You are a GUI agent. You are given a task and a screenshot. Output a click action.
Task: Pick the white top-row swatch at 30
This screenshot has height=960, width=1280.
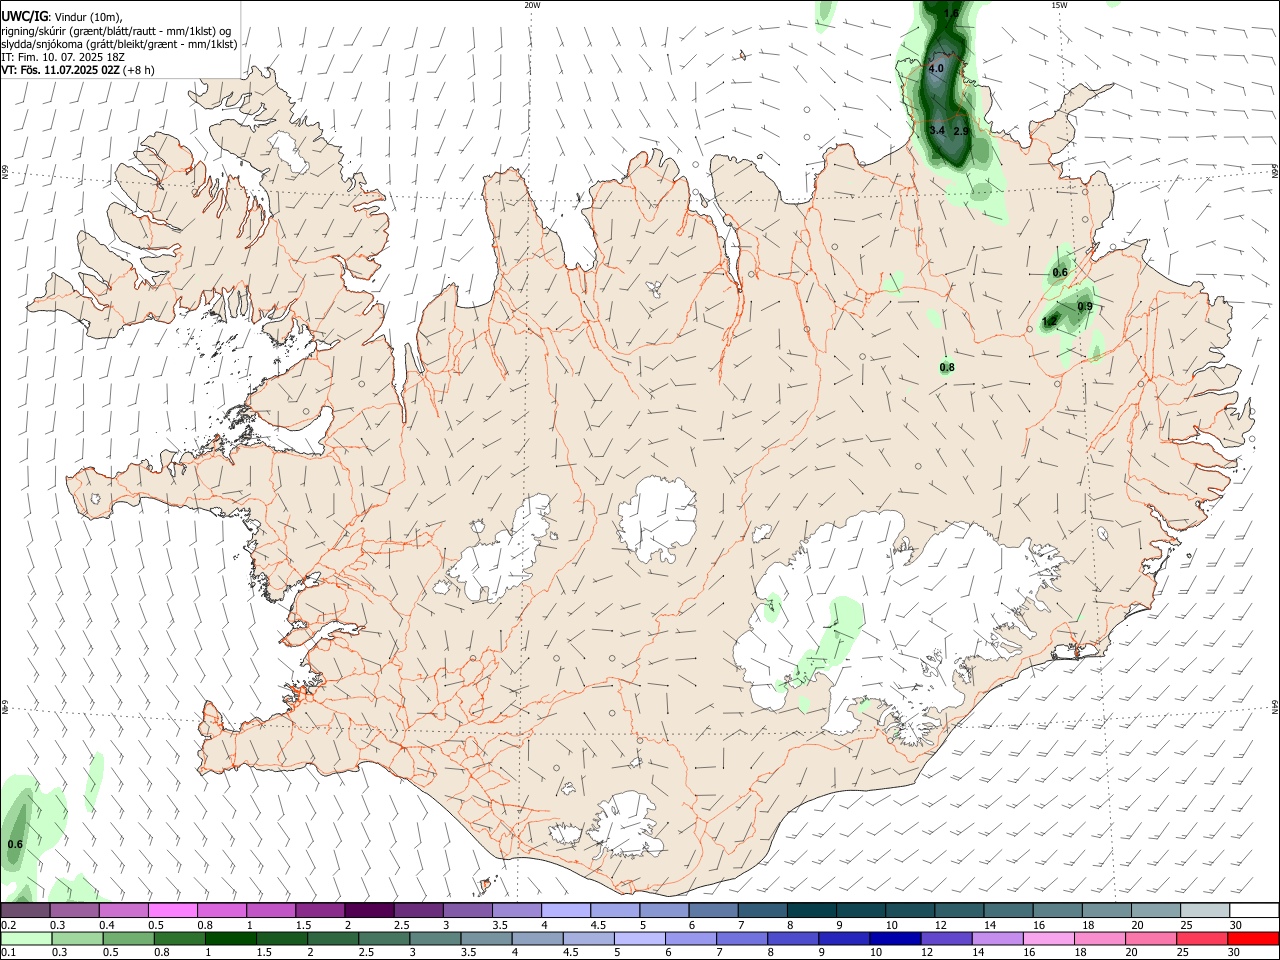1254,910
